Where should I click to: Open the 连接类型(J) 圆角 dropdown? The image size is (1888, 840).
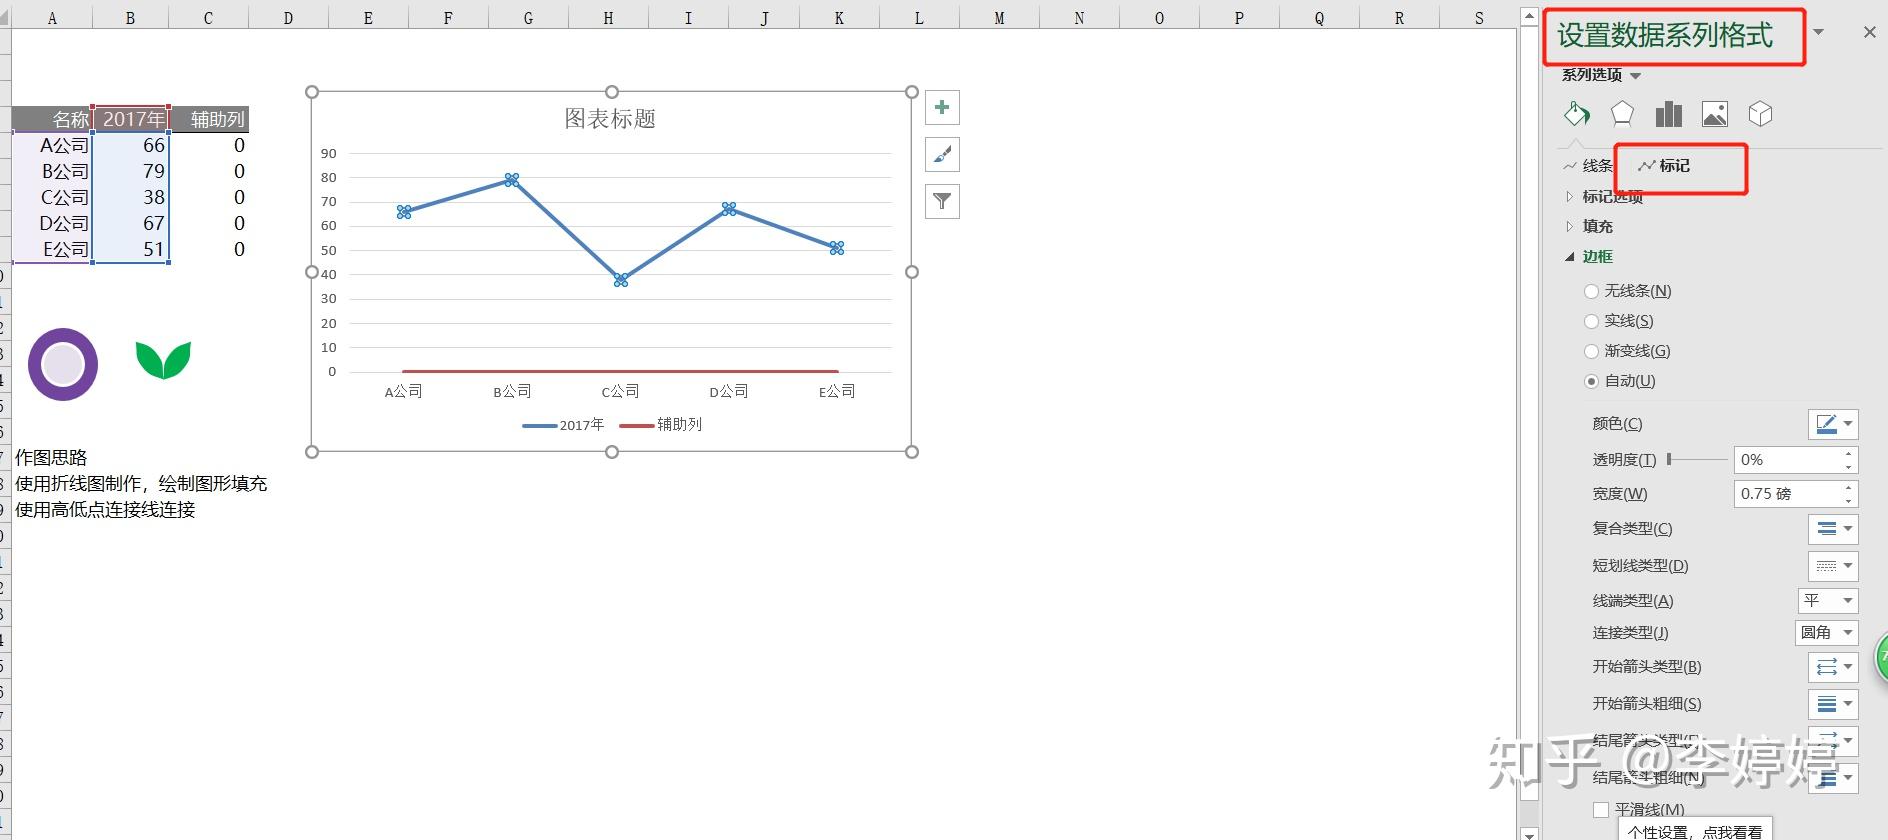point(1826,632)
